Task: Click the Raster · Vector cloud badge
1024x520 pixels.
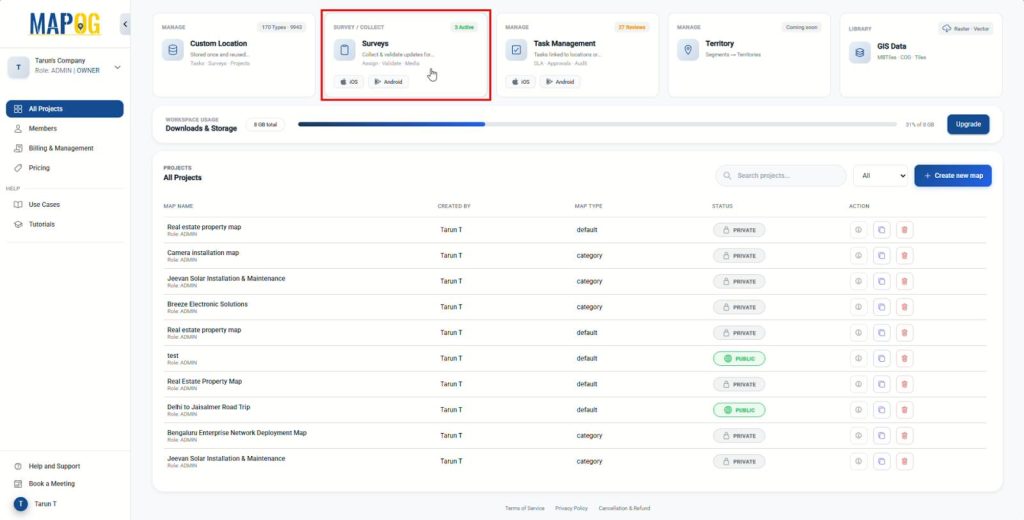Action: tap(966, 28)
